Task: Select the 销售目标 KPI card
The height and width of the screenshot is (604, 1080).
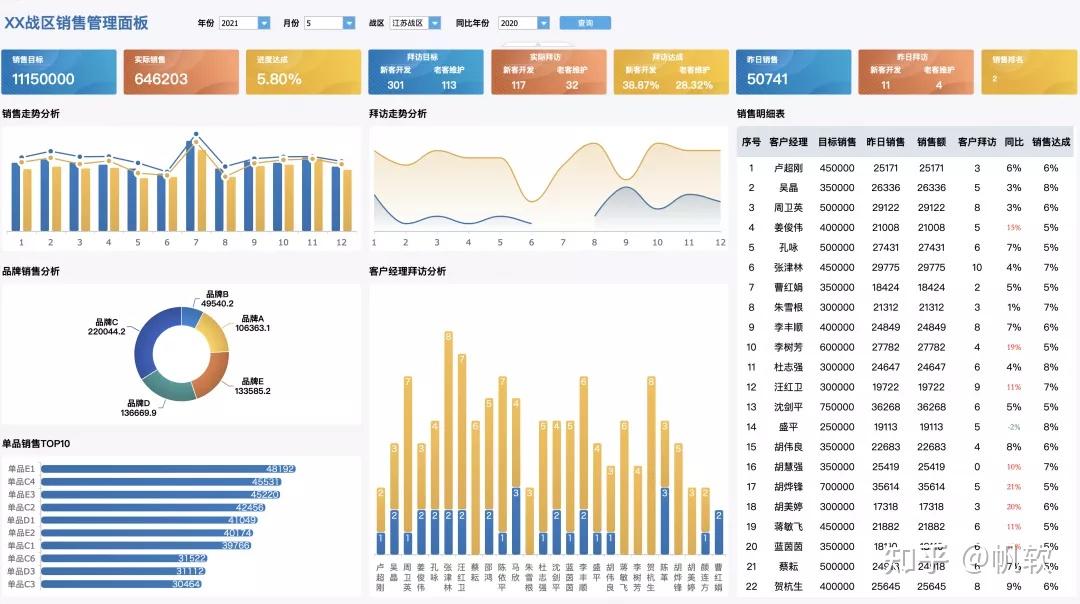Action: (58, 70)
